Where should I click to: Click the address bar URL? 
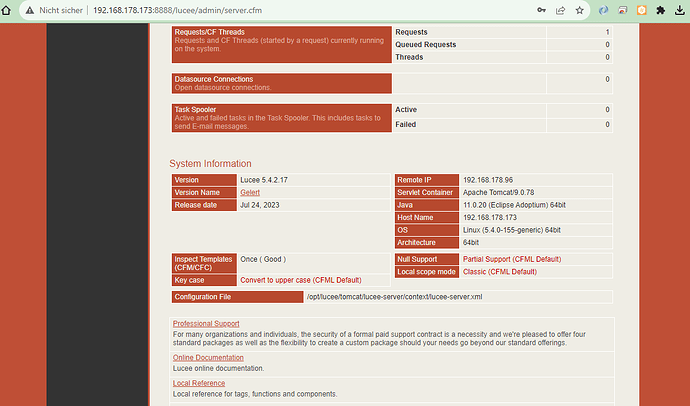coord(177,10)
